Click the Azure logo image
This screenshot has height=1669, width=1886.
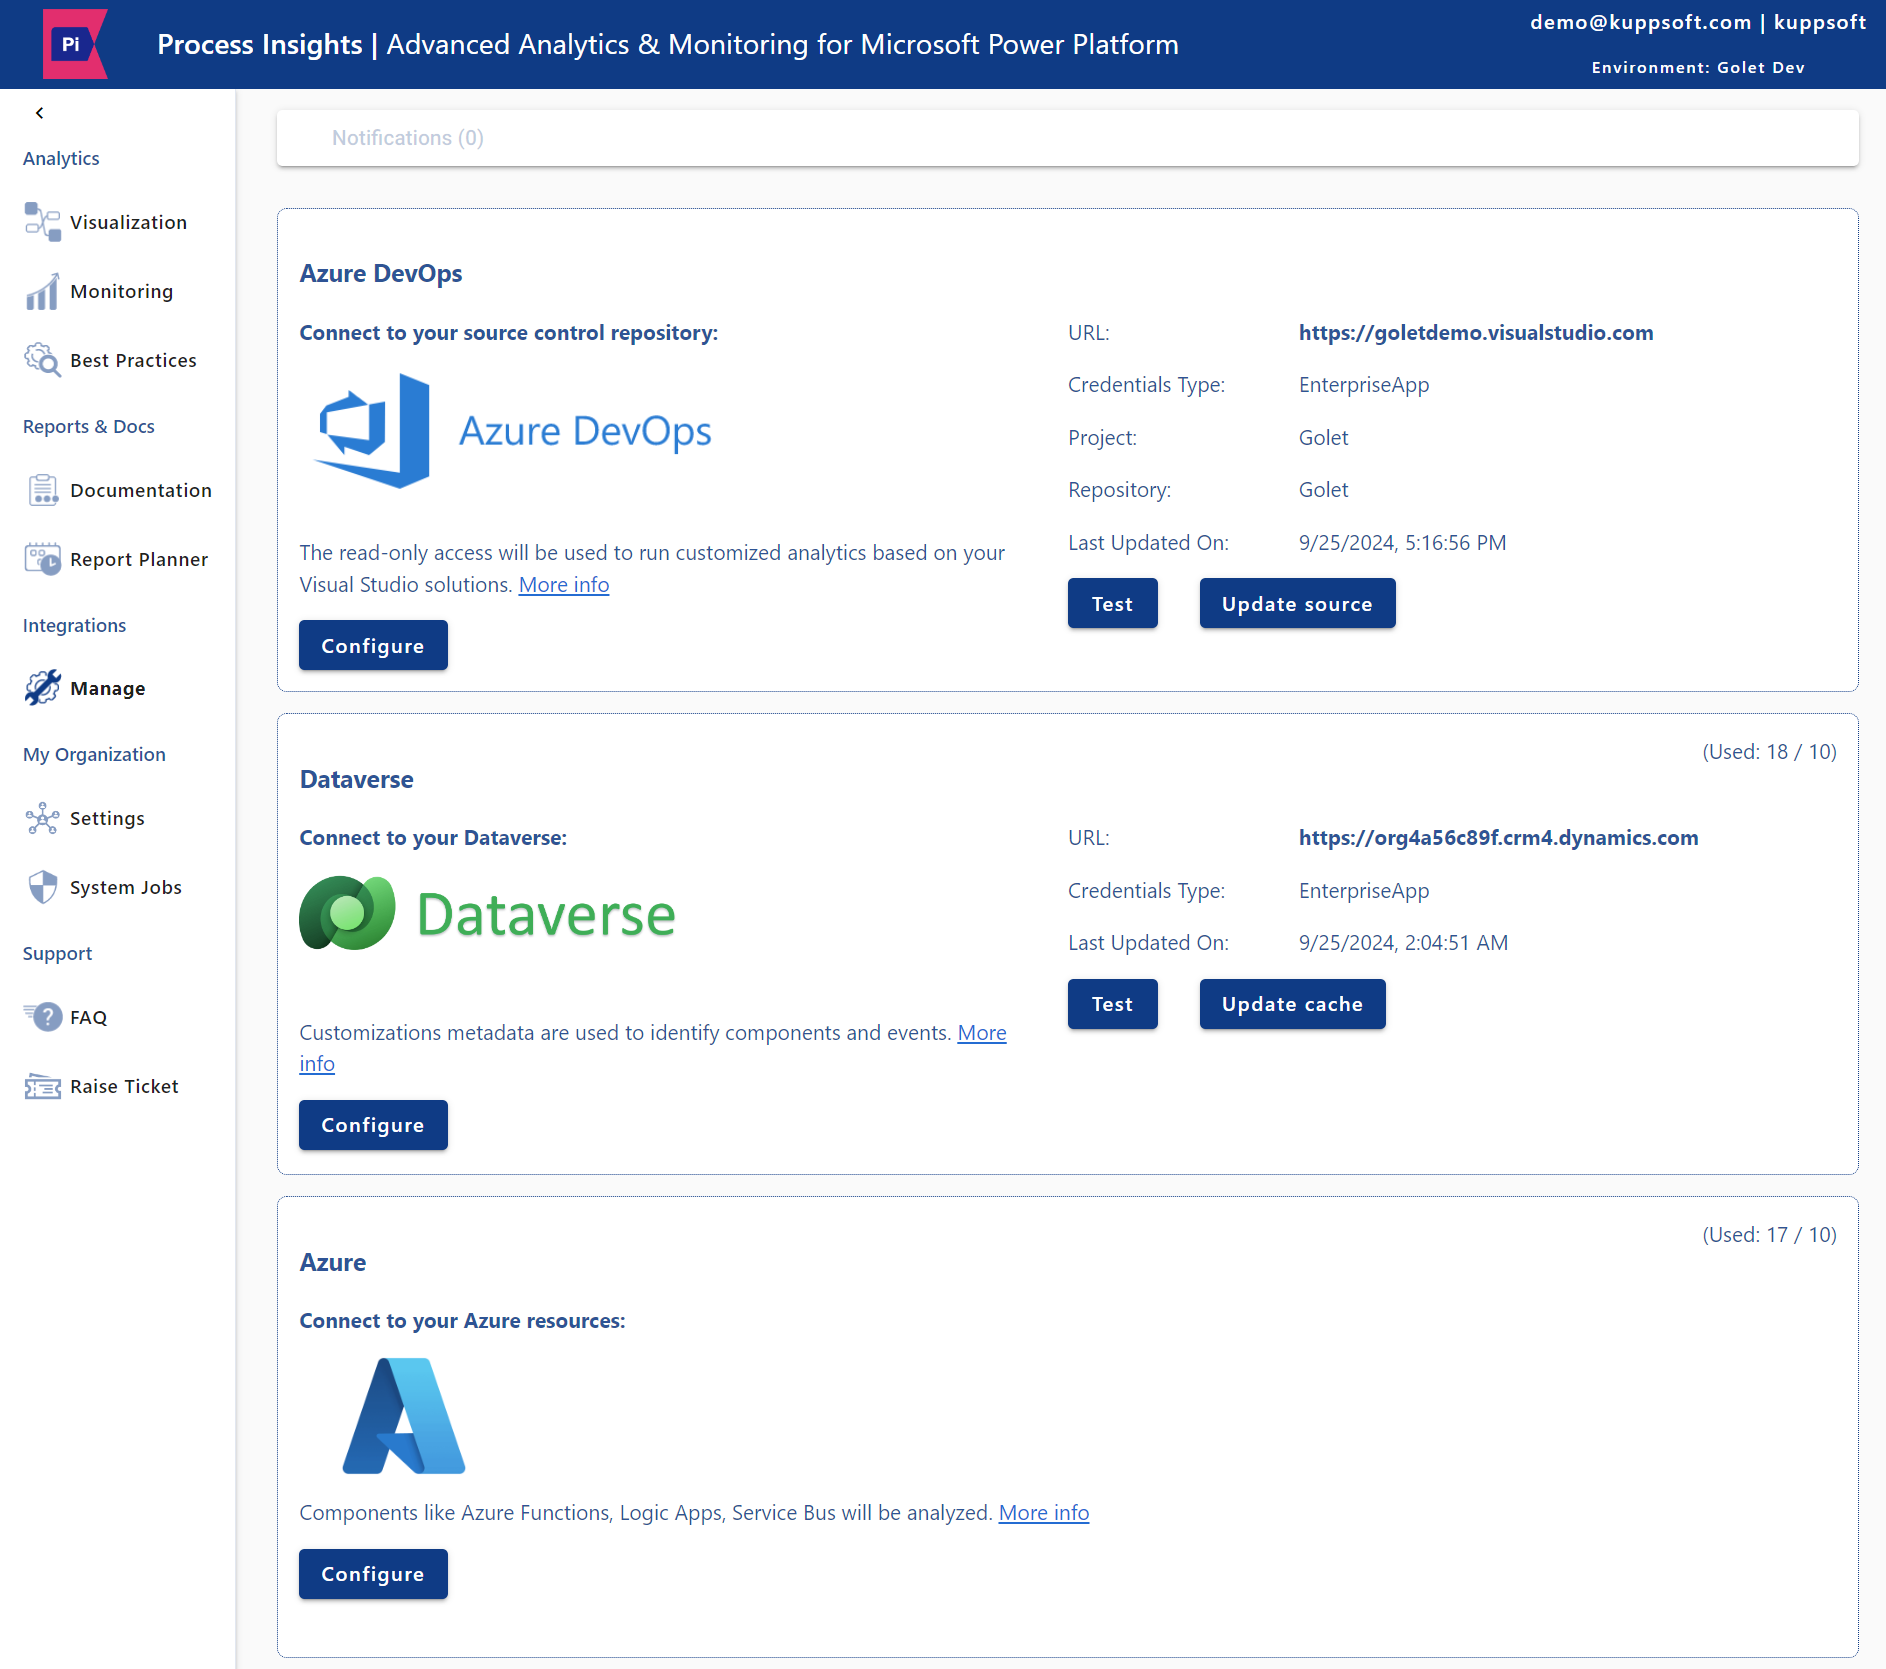tap(404, 1416)
